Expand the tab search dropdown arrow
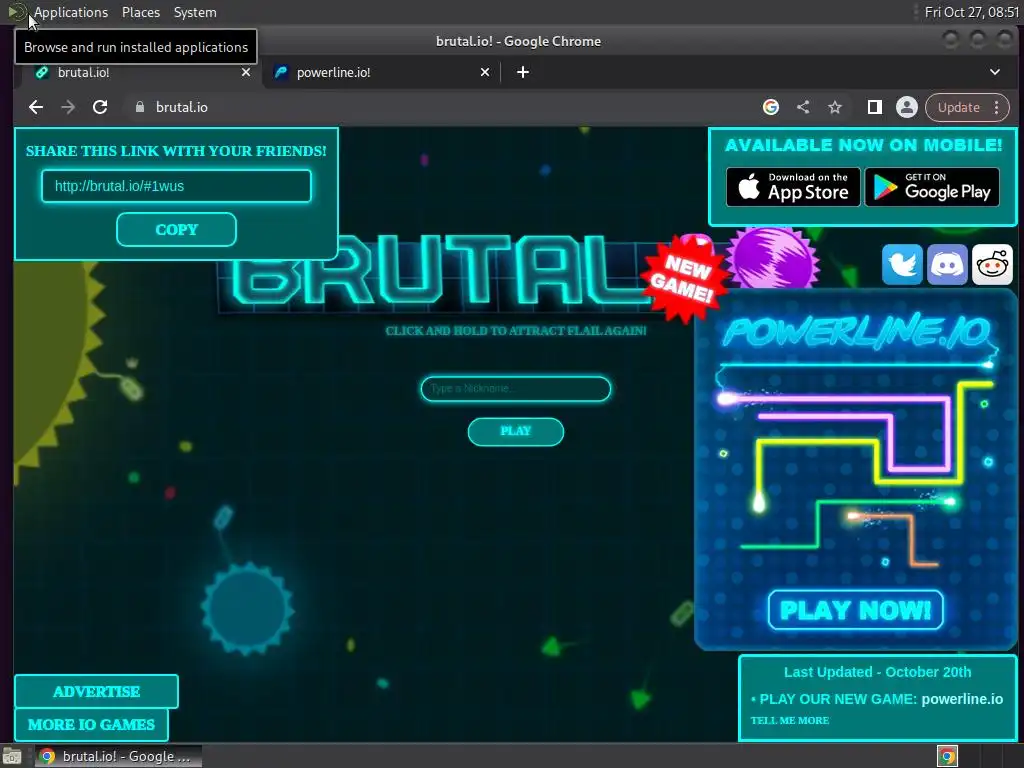This screenshot has width=1024, height=768. coord(995,72)
